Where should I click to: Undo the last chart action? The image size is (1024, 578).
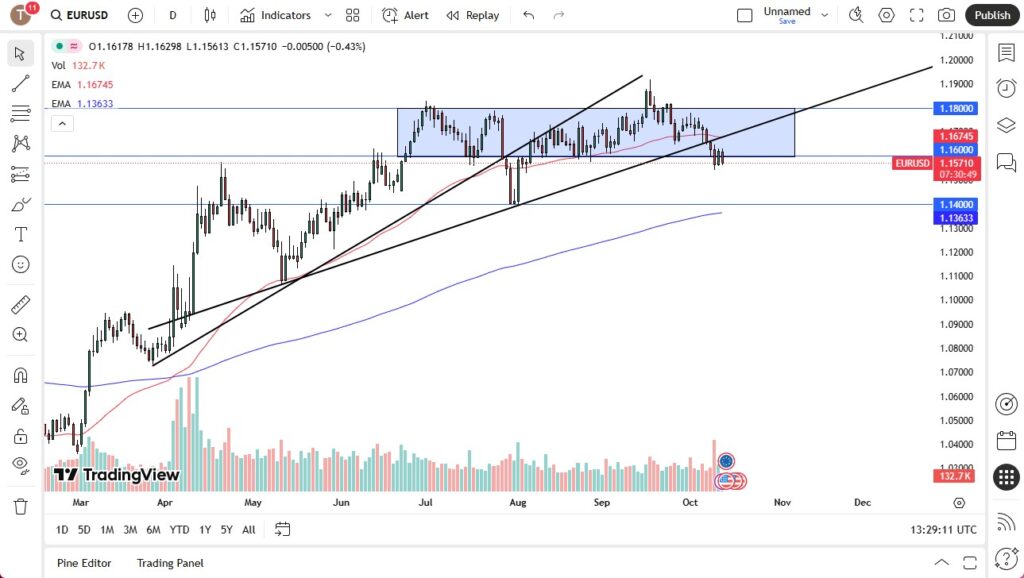pyautogui.click(x=528, y=15)
